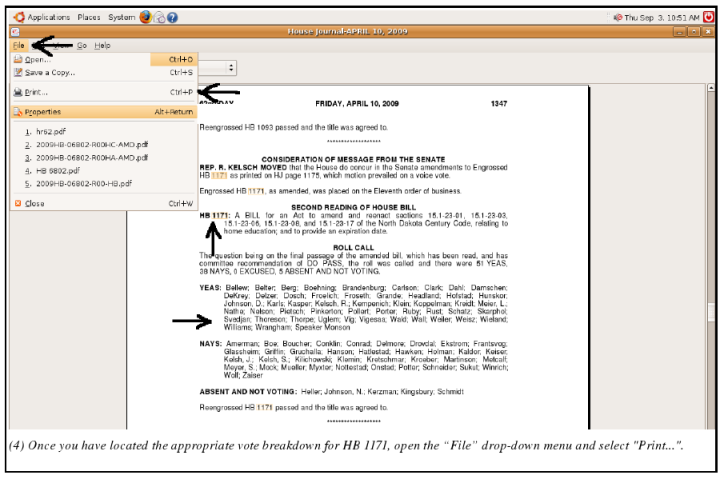Click the Firefox icon in top panel
Screen dimensions: 724x480
click(x=146, y=17)
